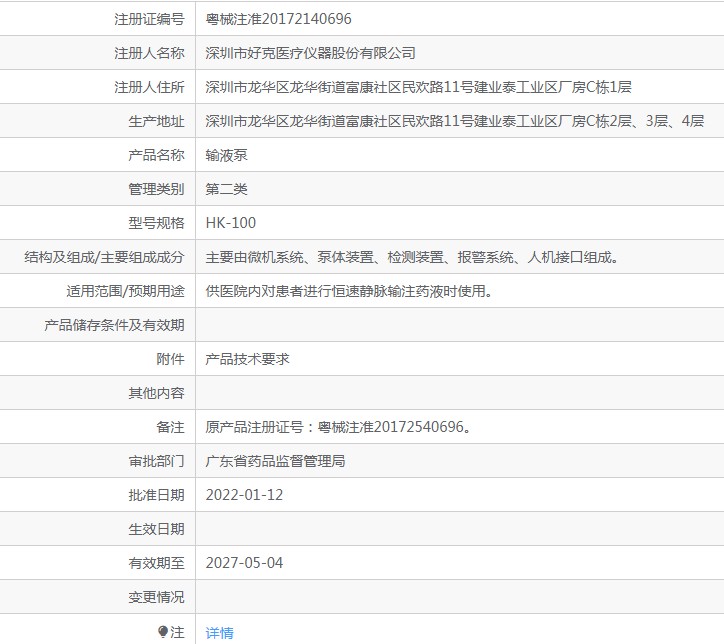Select product name 输液泵
Screen dimensions: 724x644
click(x=226, y=155)
